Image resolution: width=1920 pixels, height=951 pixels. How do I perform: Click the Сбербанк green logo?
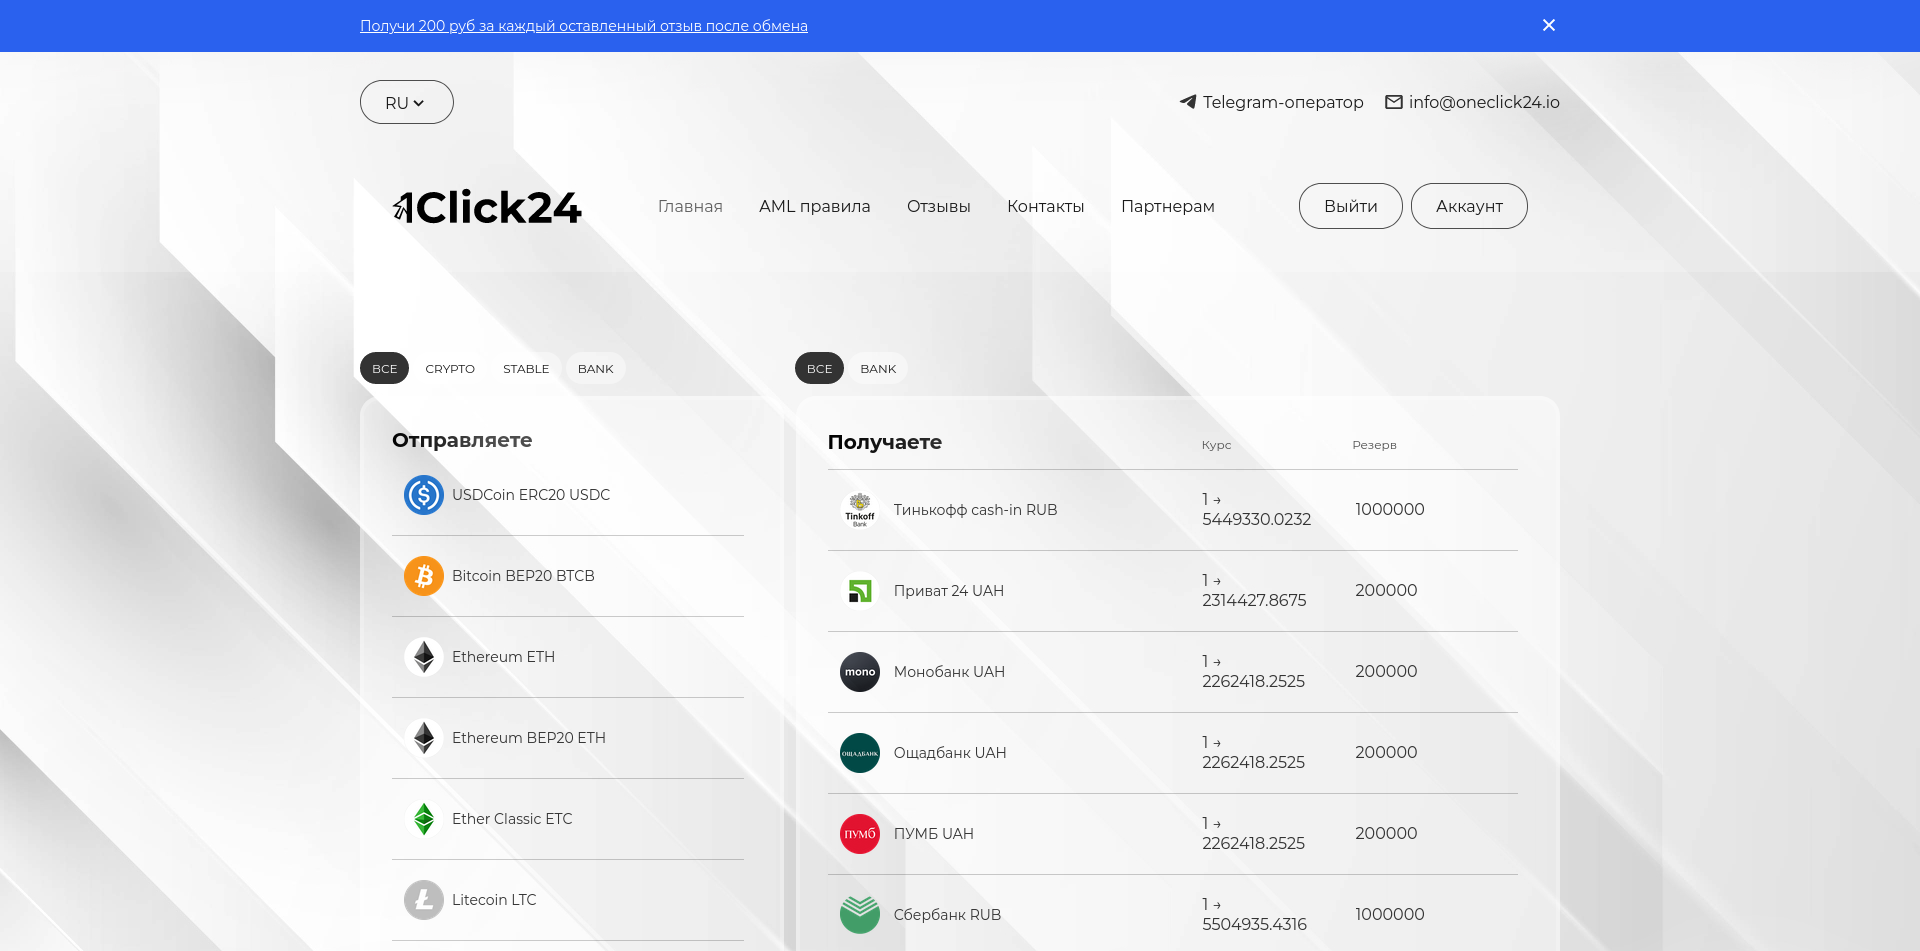(x=860, y=915)
